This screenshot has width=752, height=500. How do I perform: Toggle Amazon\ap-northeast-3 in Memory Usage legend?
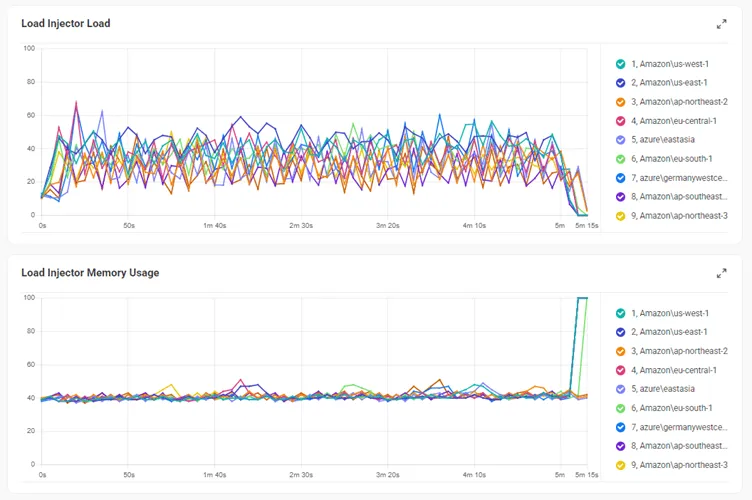pos(621,465)
